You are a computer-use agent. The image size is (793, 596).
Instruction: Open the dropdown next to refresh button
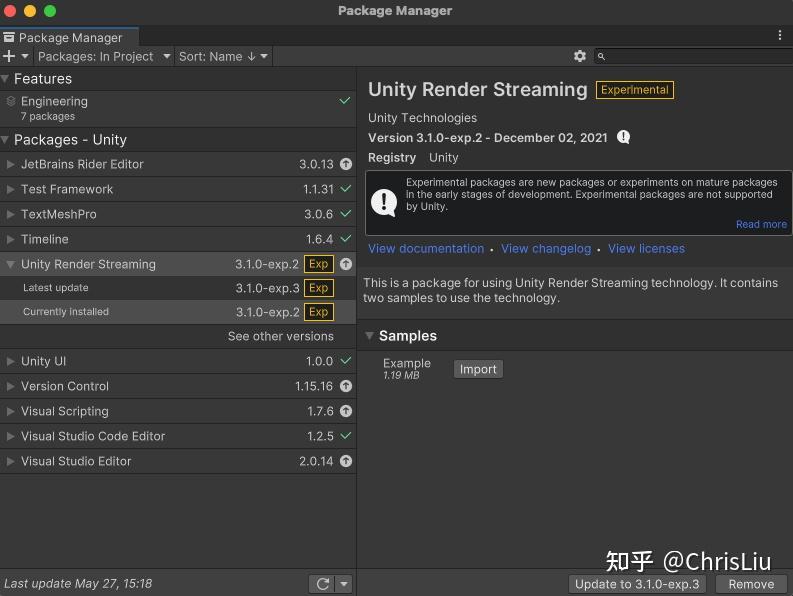tap(344, 584)
